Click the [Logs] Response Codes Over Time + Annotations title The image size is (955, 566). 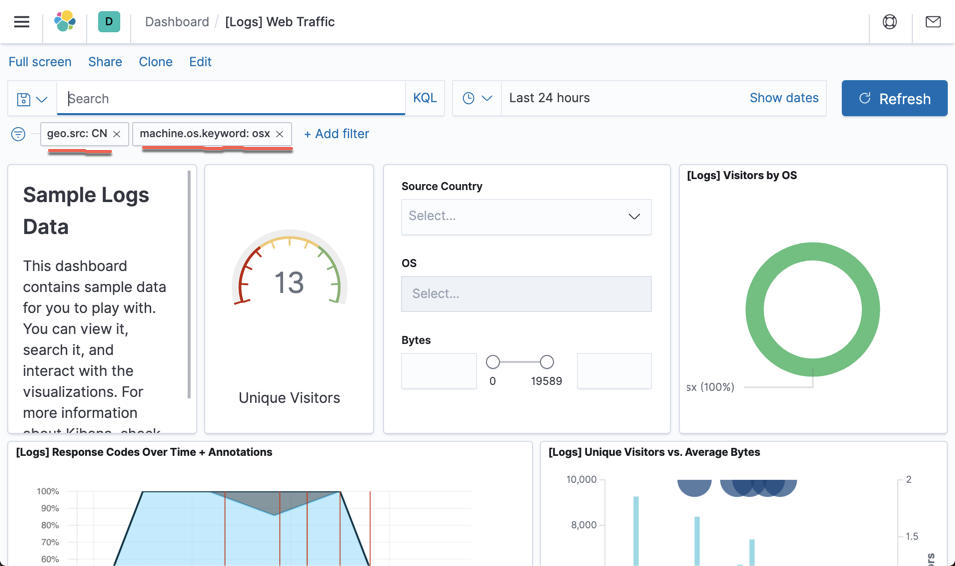[144, 452]
